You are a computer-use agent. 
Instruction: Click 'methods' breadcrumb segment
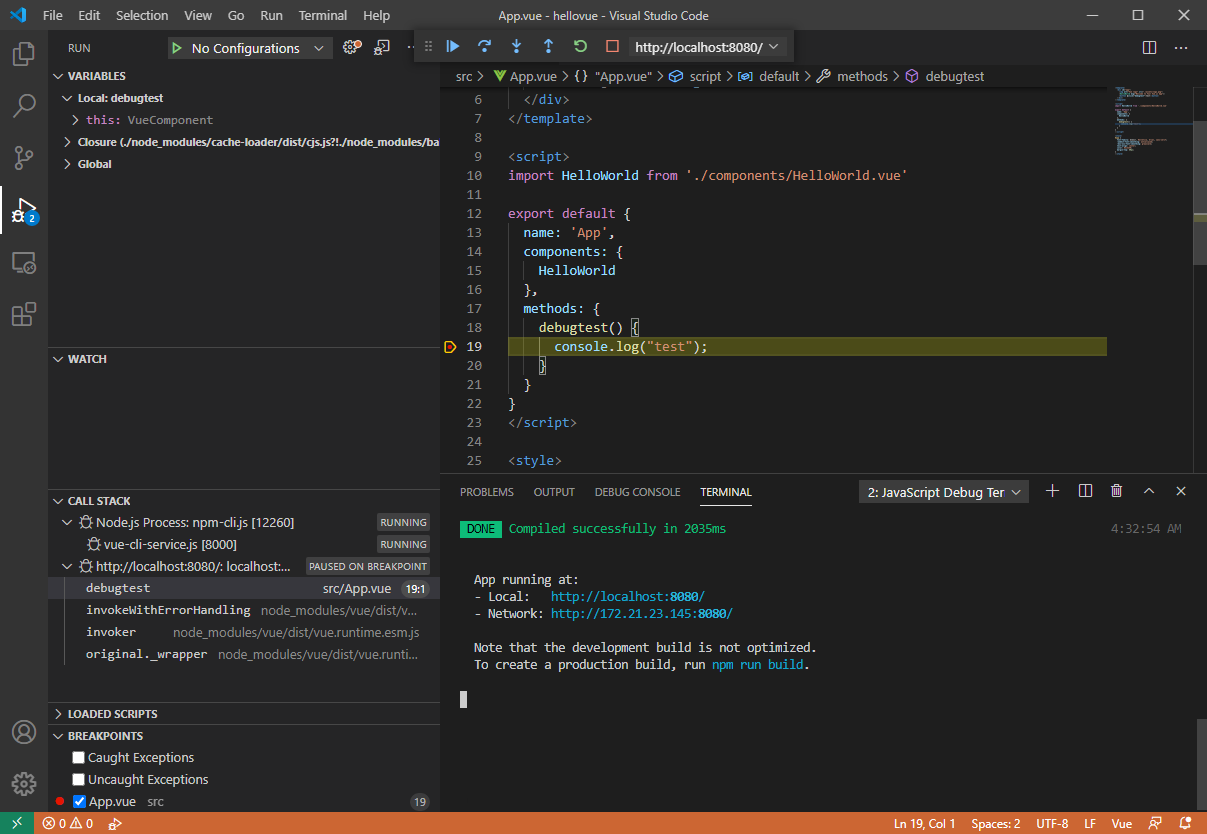(862, 76)
